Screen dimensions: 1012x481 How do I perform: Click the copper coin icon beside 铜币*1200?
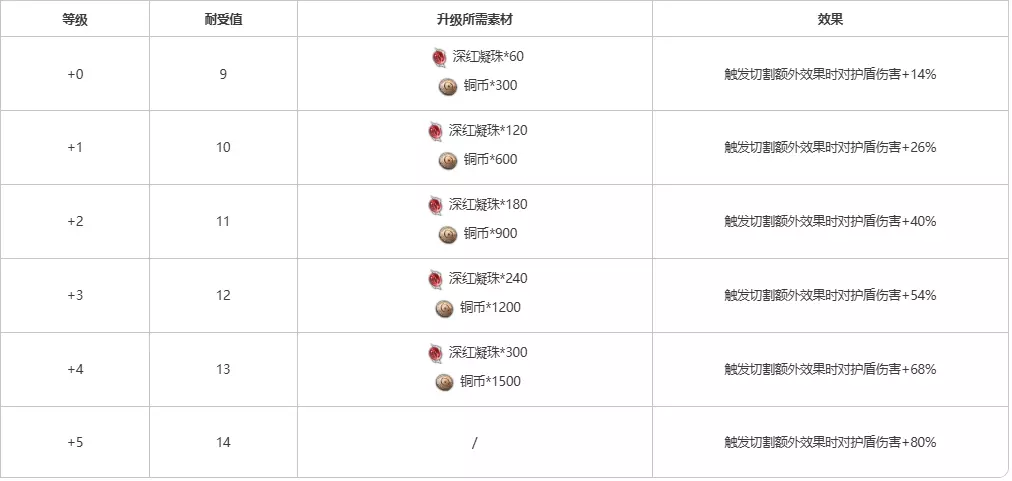445,308
